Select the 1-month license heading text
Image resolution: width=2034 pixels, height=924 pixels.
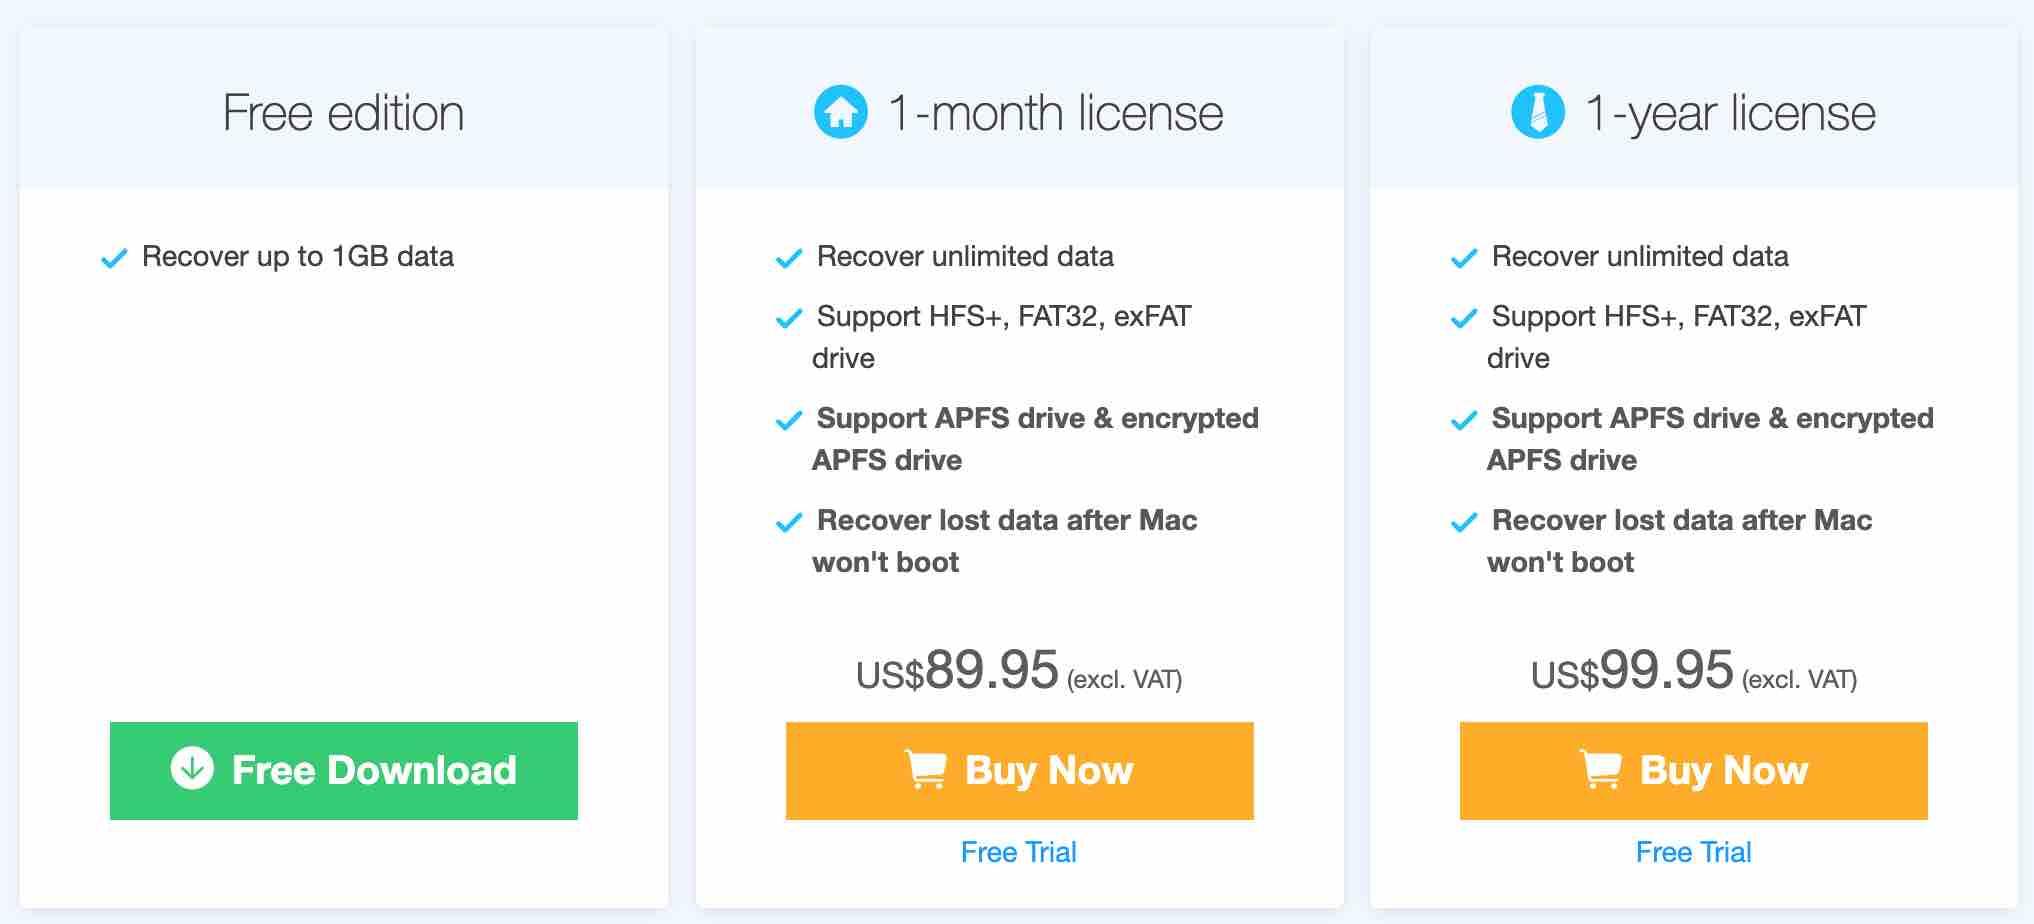1056,113
